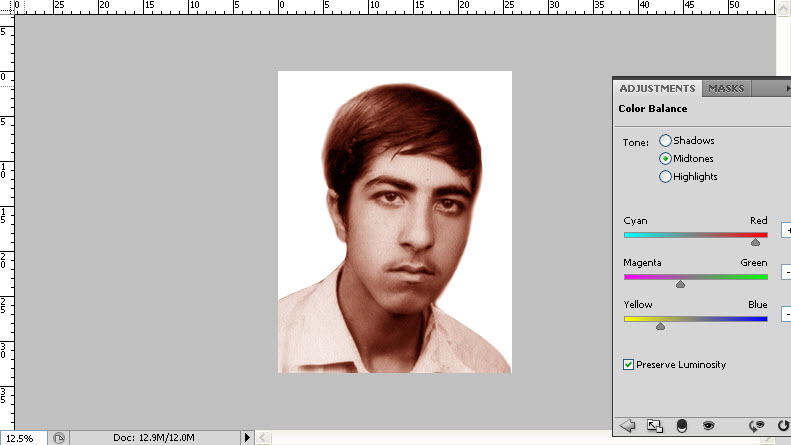This screenshot has height=445, width=791.
Task: Open the Adjustments tab
Action: click(657, 88)
